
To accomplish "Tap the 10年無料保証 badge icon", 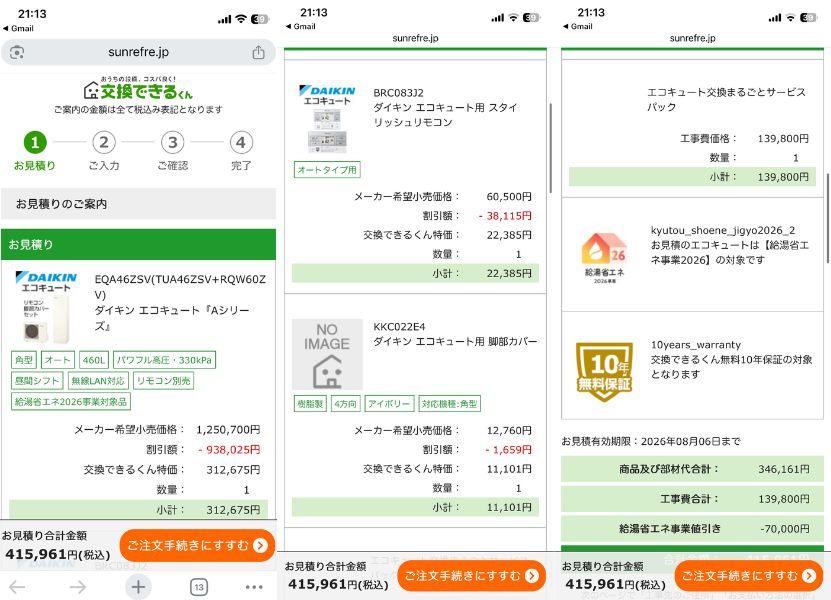I will pos(604,372).
